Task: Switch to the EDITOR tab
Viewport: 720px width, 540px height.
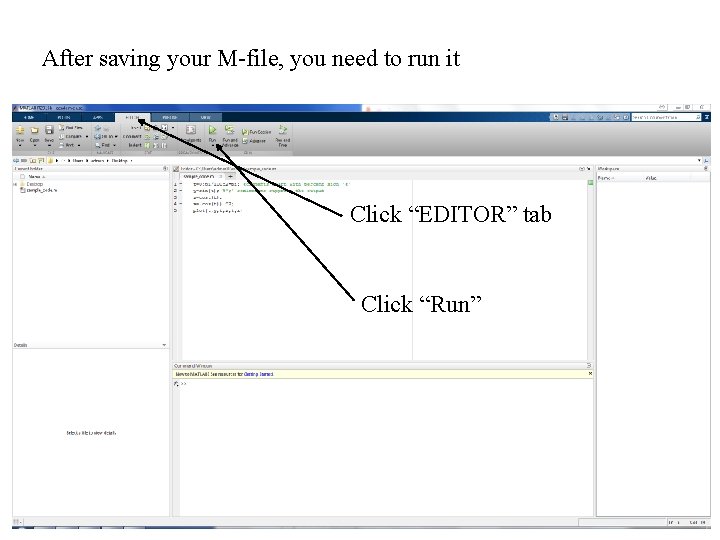Action: pyautogui.click(x=132, y=118)
